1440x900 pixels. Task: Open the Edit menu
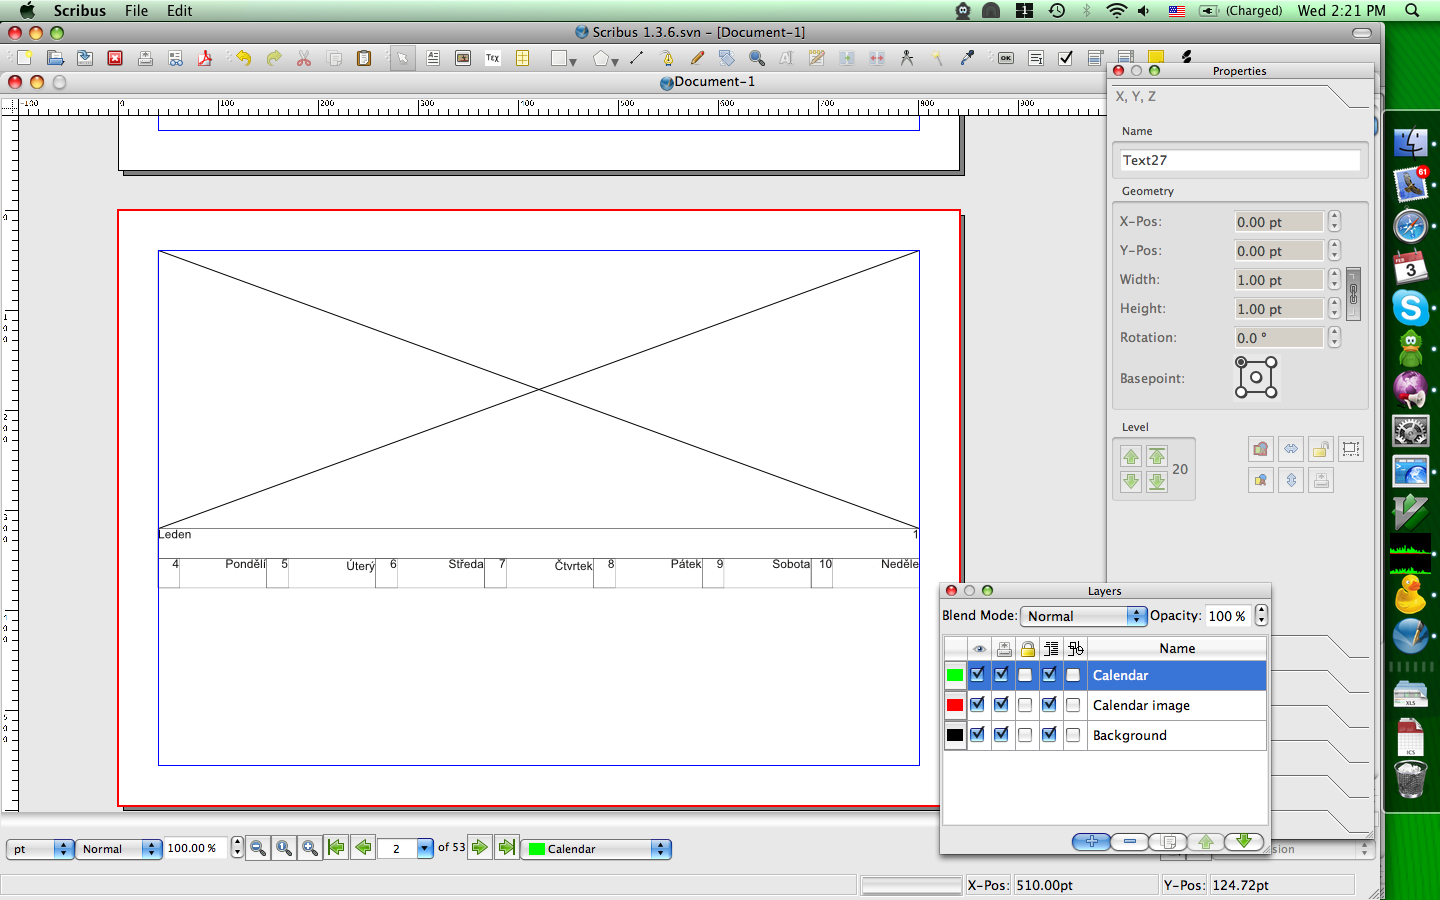point(179,10)
